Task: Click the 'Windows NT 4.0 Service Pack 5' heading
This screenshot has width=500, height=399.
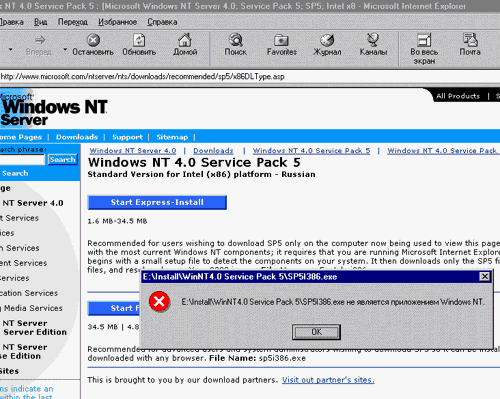Action: click(194, 163)
